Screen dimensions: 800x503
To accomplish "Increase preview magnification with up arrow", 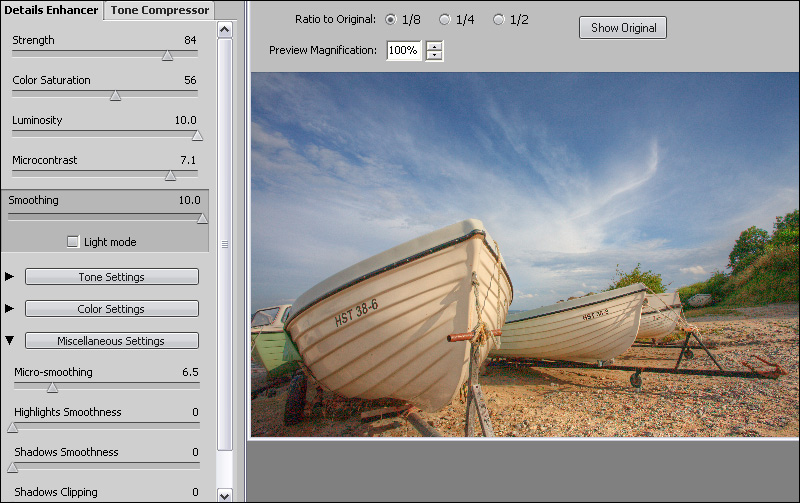I will pos(434,45).
